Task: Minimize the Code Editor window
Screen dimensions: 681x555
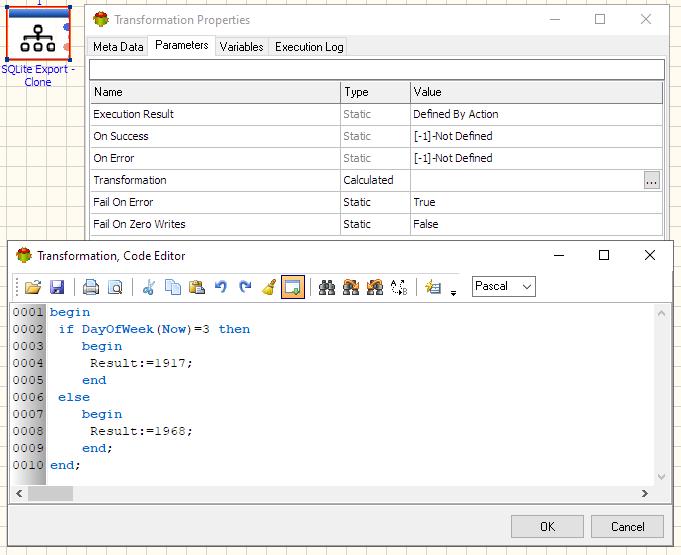Action: [x=559, y=255]
